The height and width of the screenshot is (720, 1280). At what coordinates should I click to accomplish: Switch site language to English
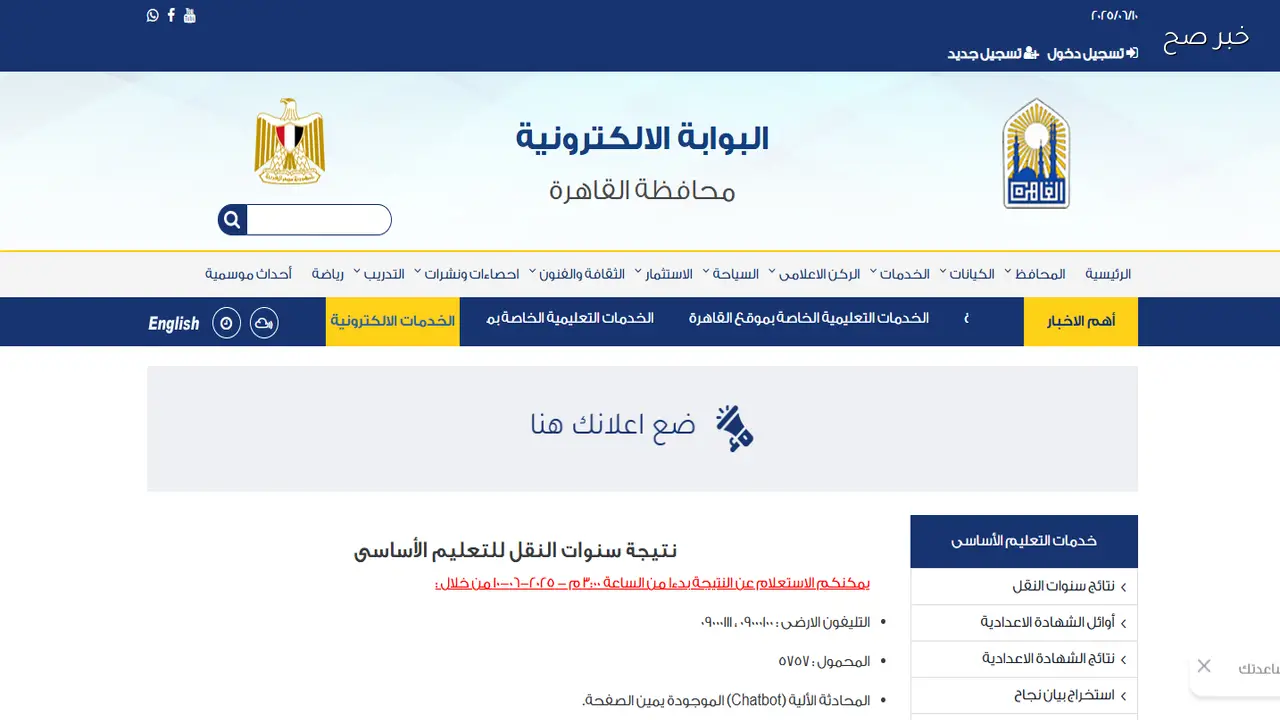point(174,323)
